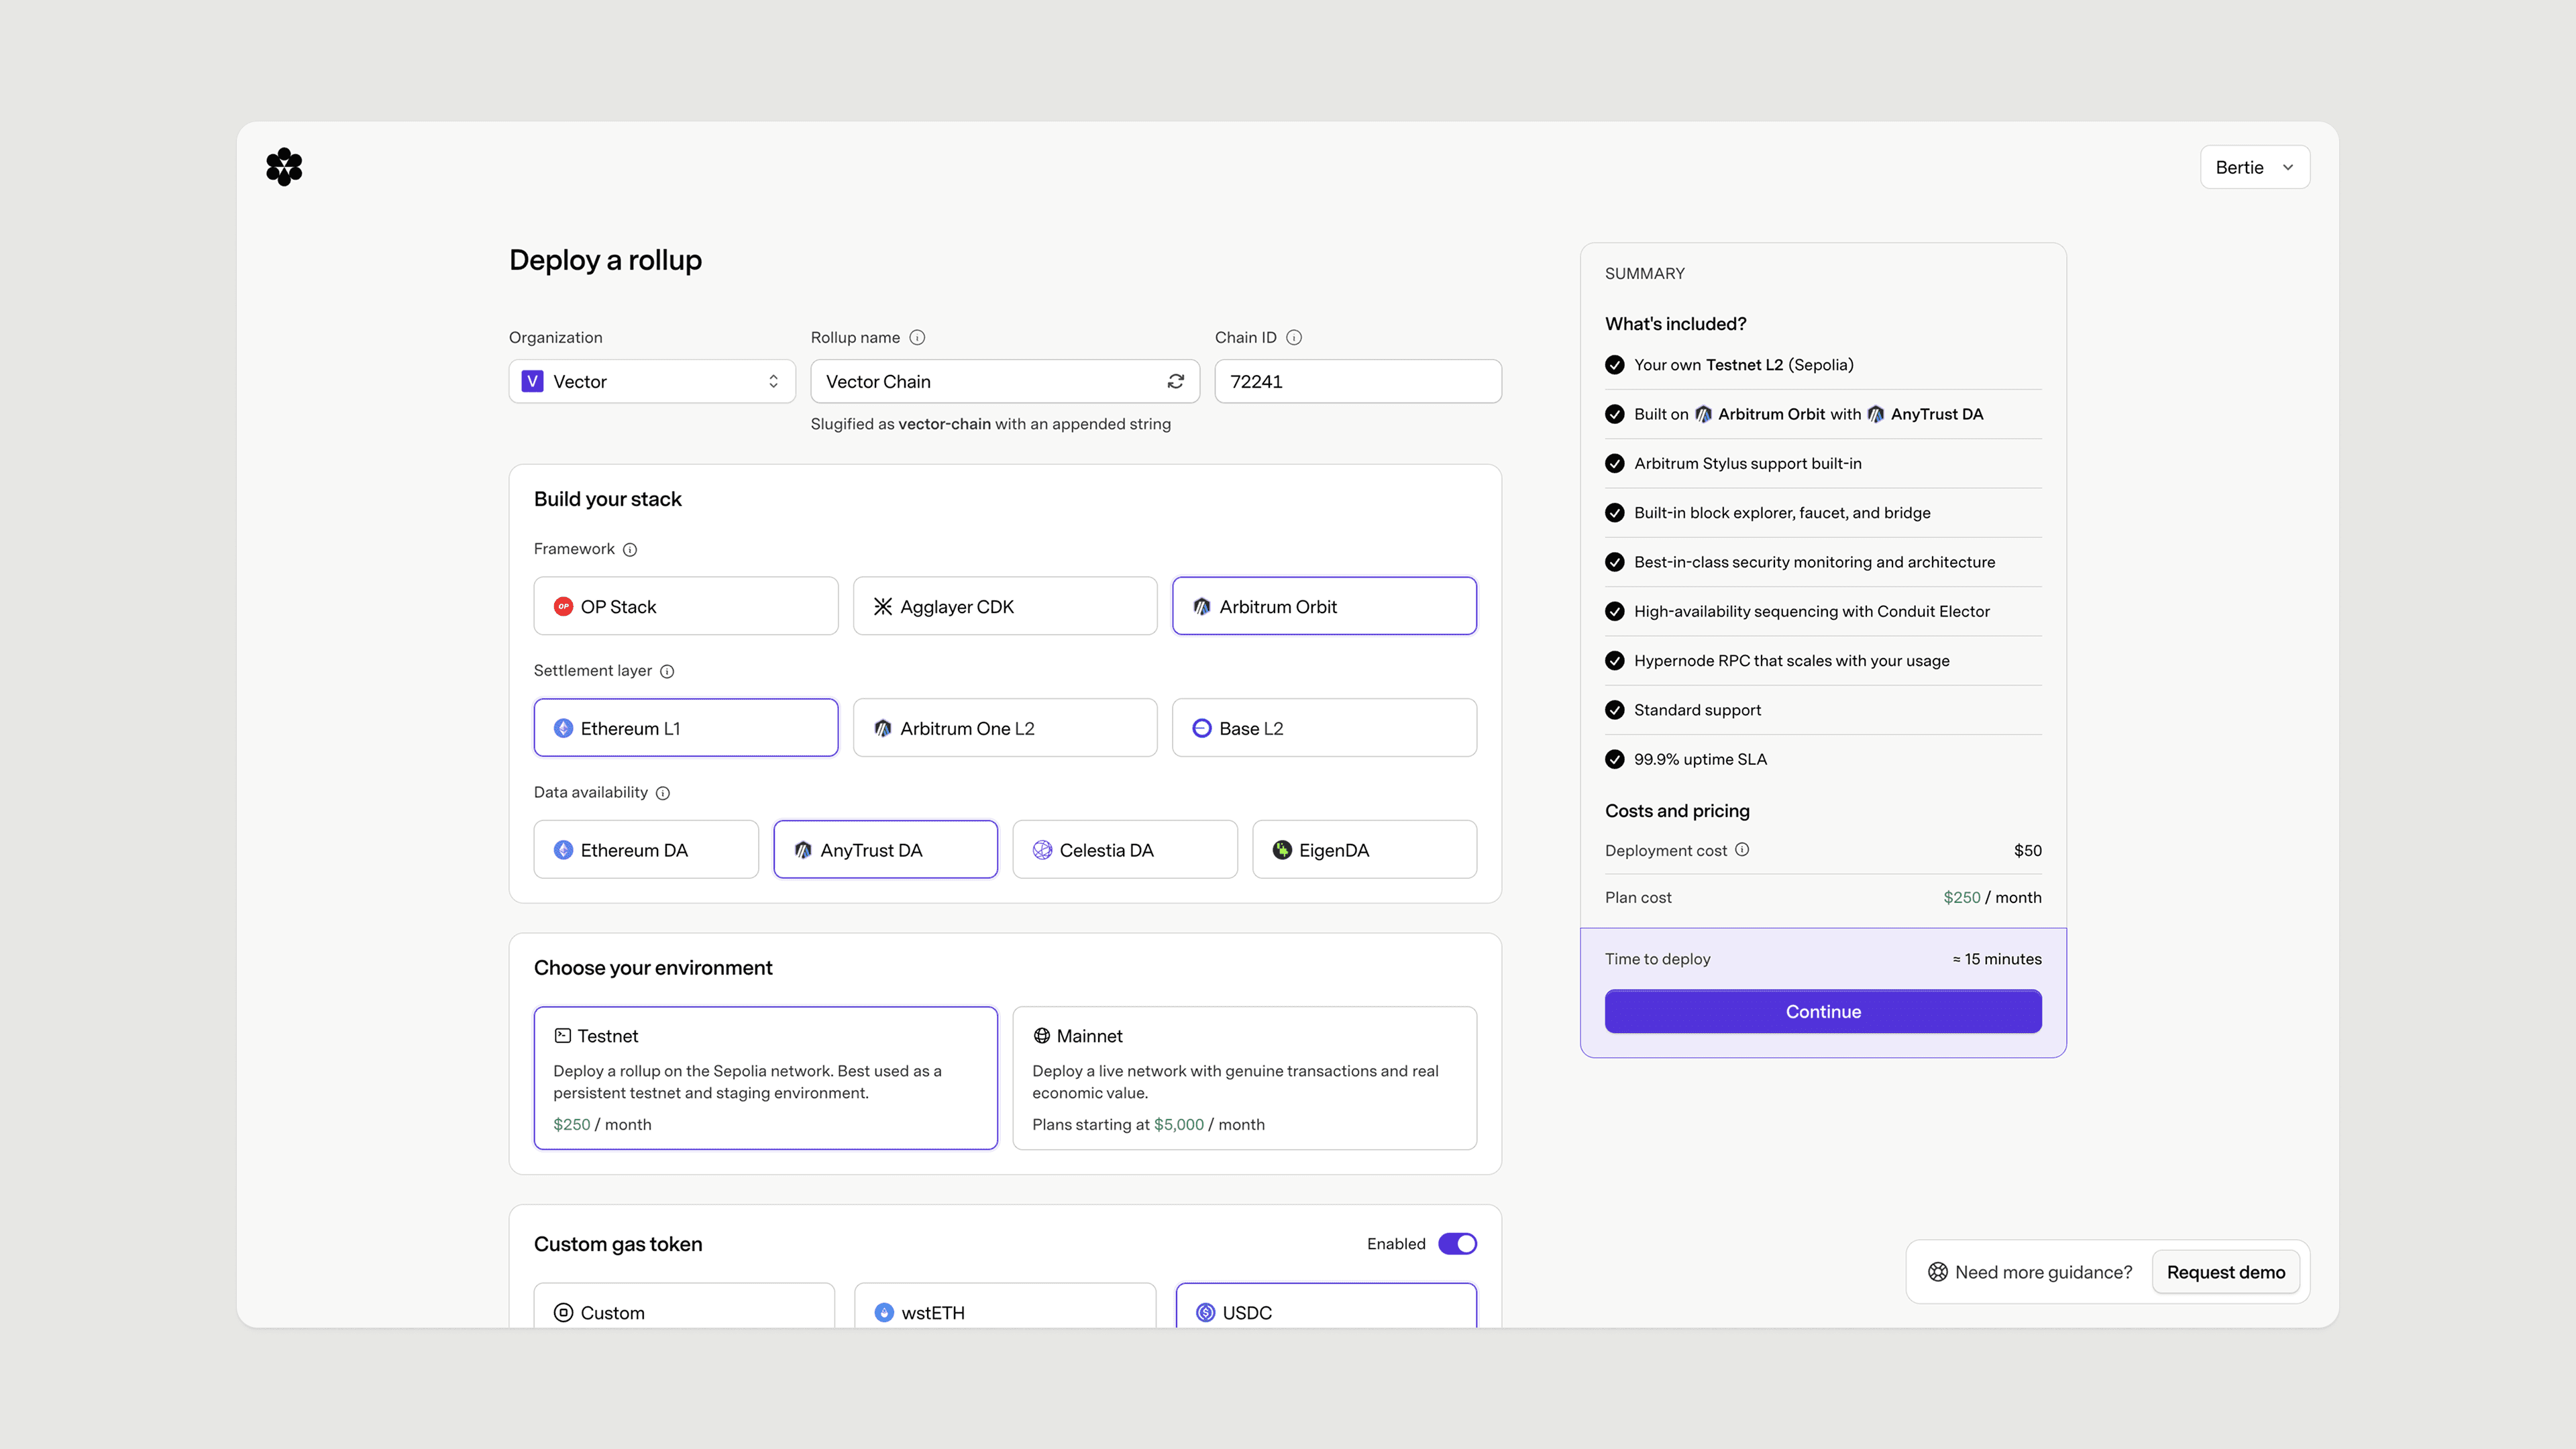
Task: Open the Vector organization dropdown
Action: point(652,381)
